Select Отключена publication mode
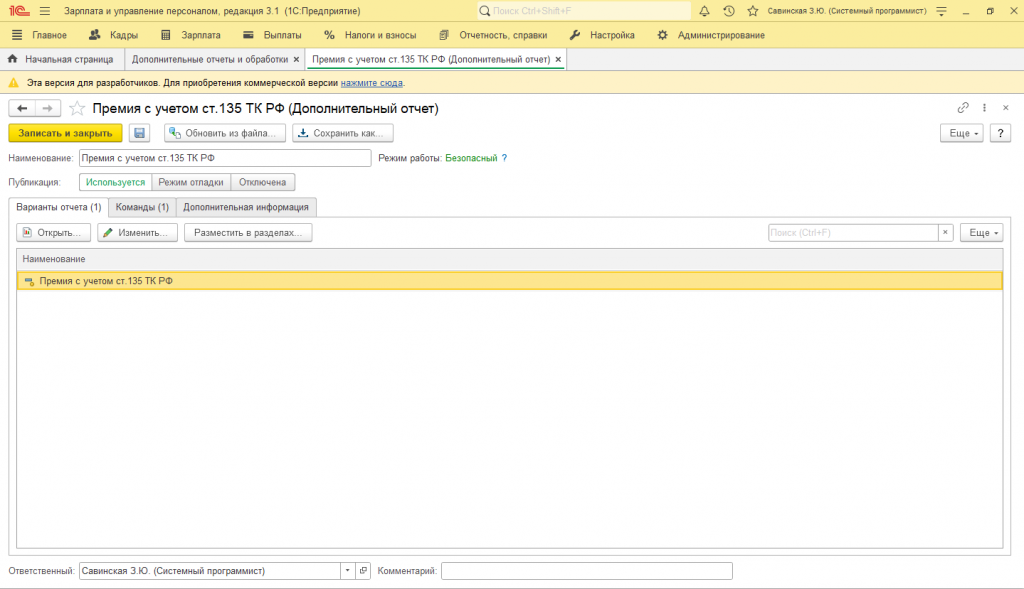This screenshot has width=1024, height=589. [262, 182]
